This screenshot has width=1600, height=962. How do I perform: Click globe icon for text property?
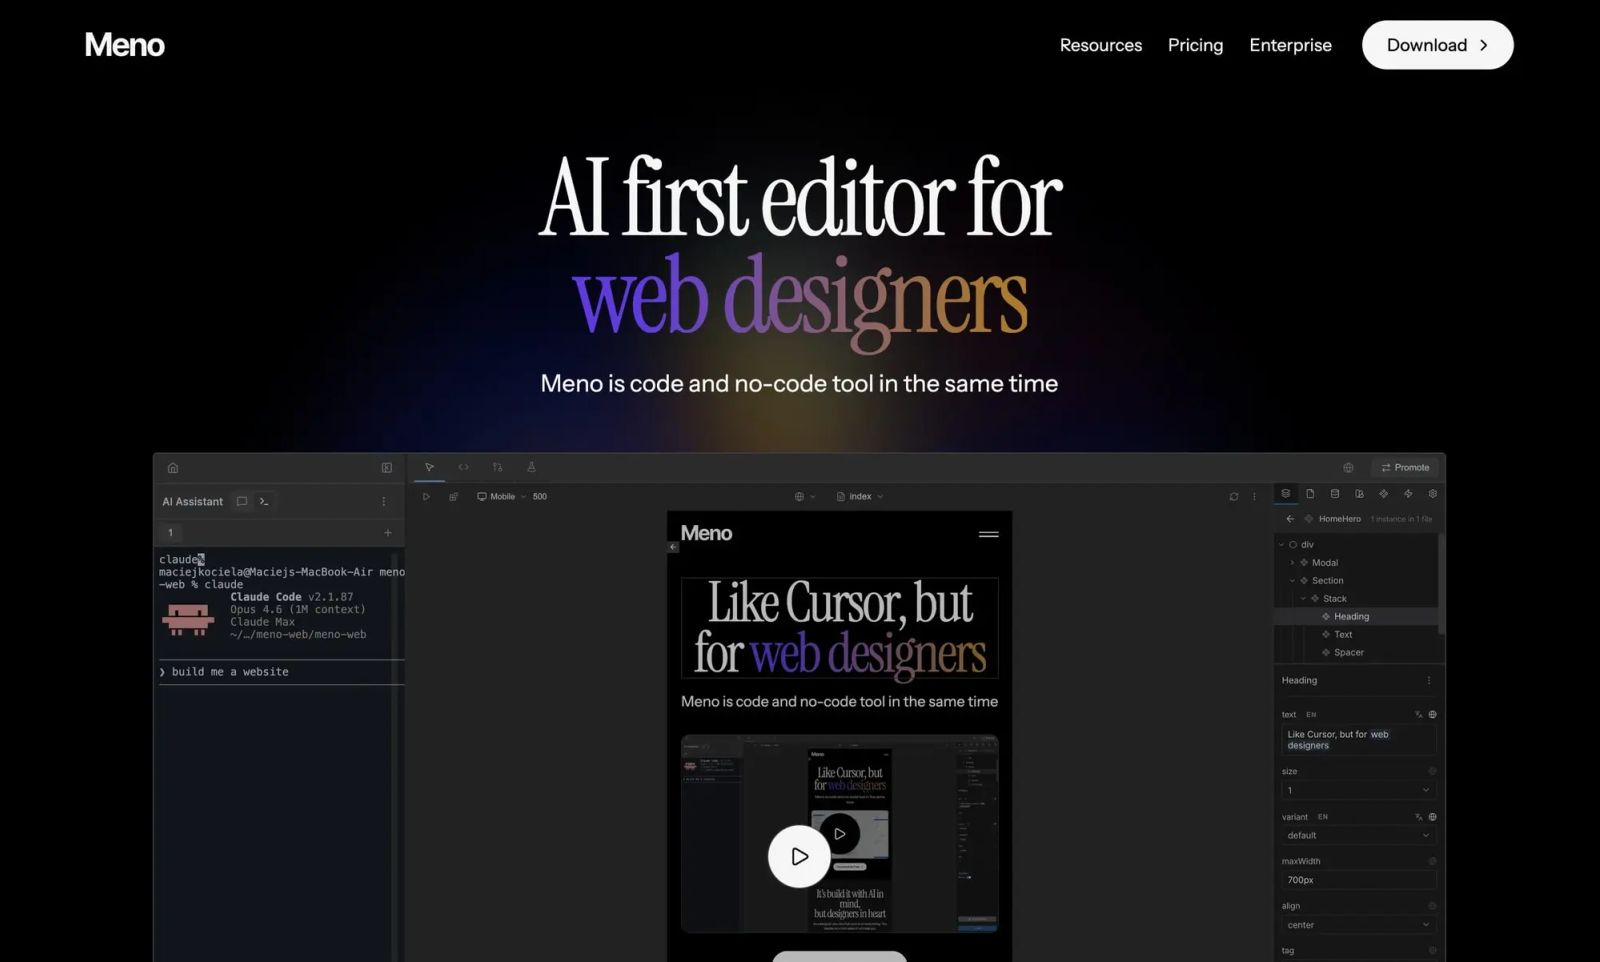coord(1432,715)
